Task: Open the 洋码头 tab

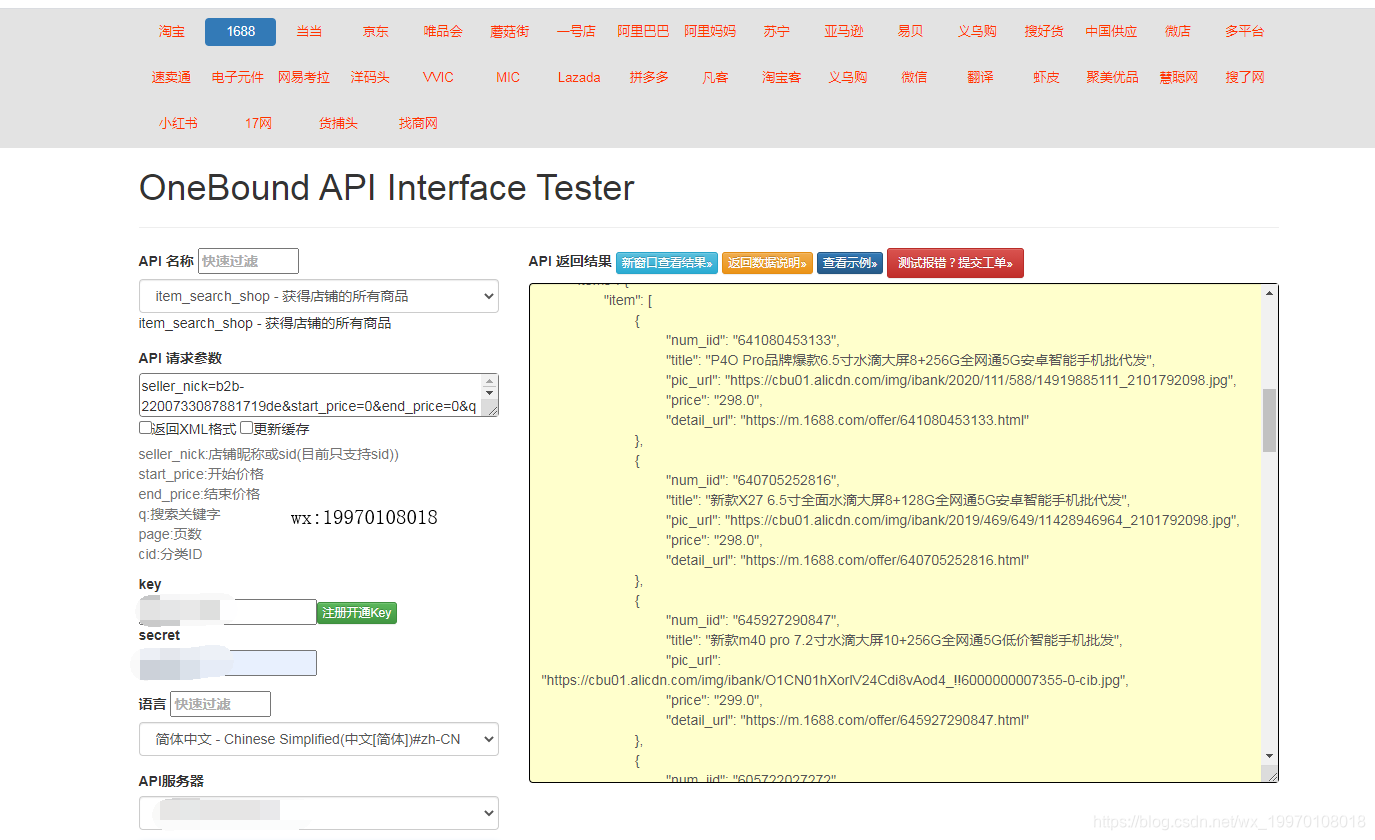Action: pyautogui.click(x=370, y=78)
